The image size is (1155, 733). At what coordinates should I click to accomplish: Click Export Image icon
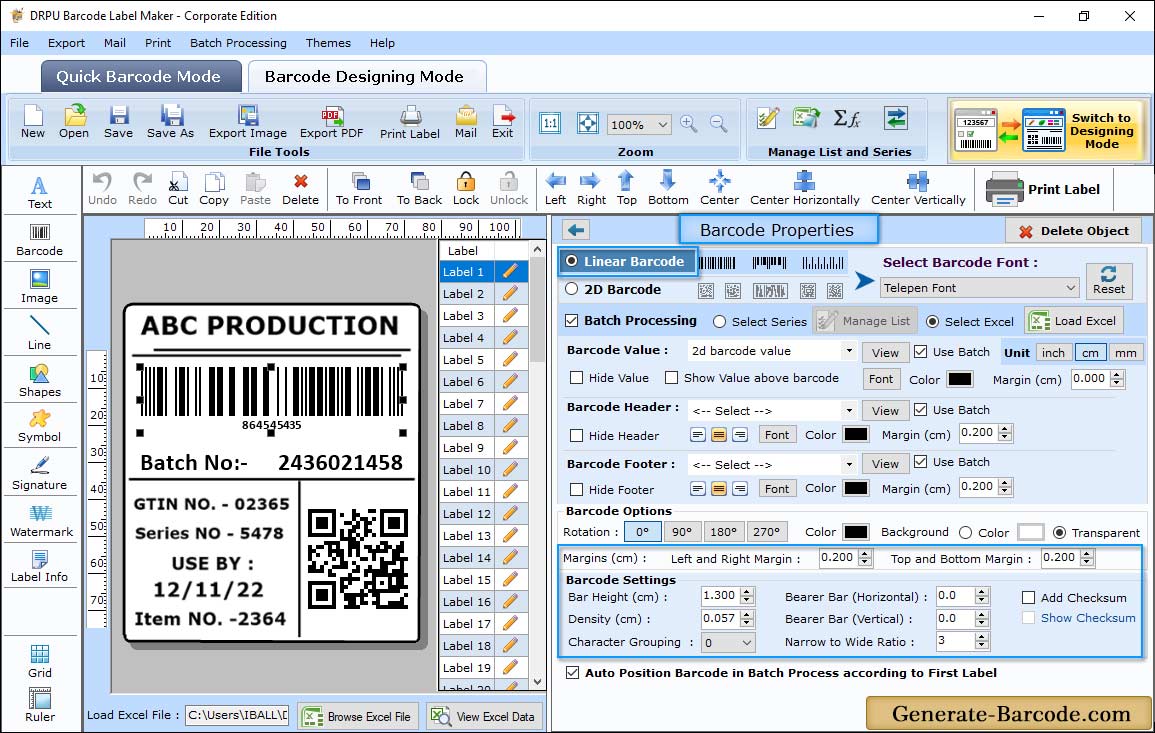point(248,122)
